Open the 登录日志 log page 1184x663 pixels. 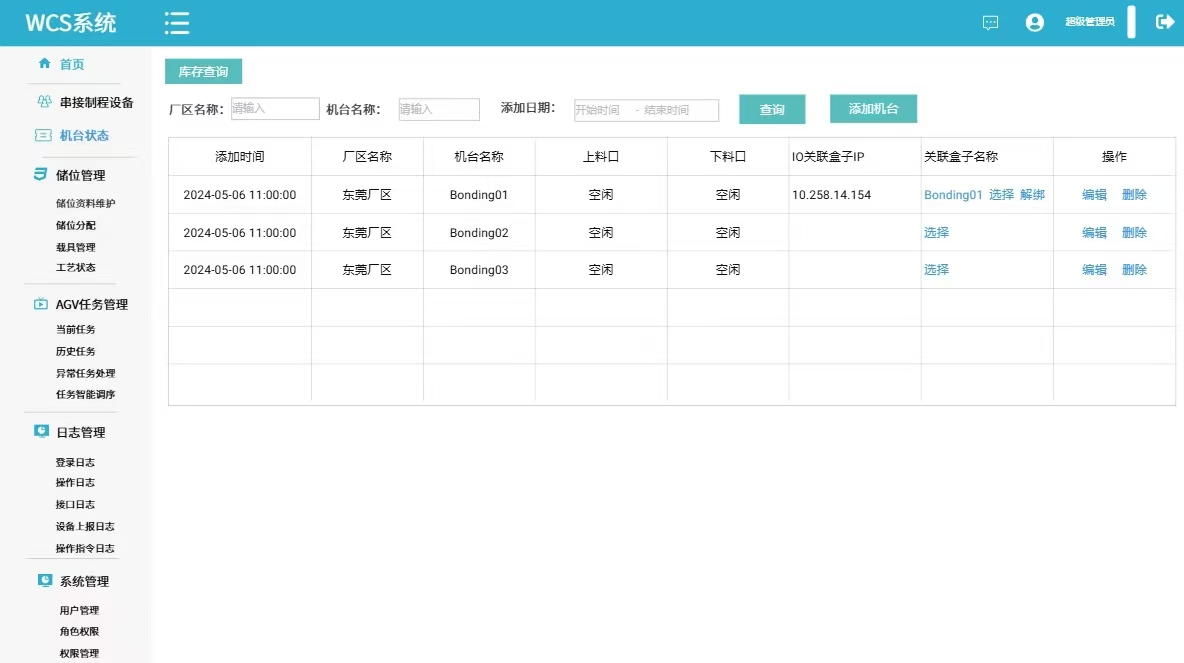pyautogui.click(x=75, y=462)
